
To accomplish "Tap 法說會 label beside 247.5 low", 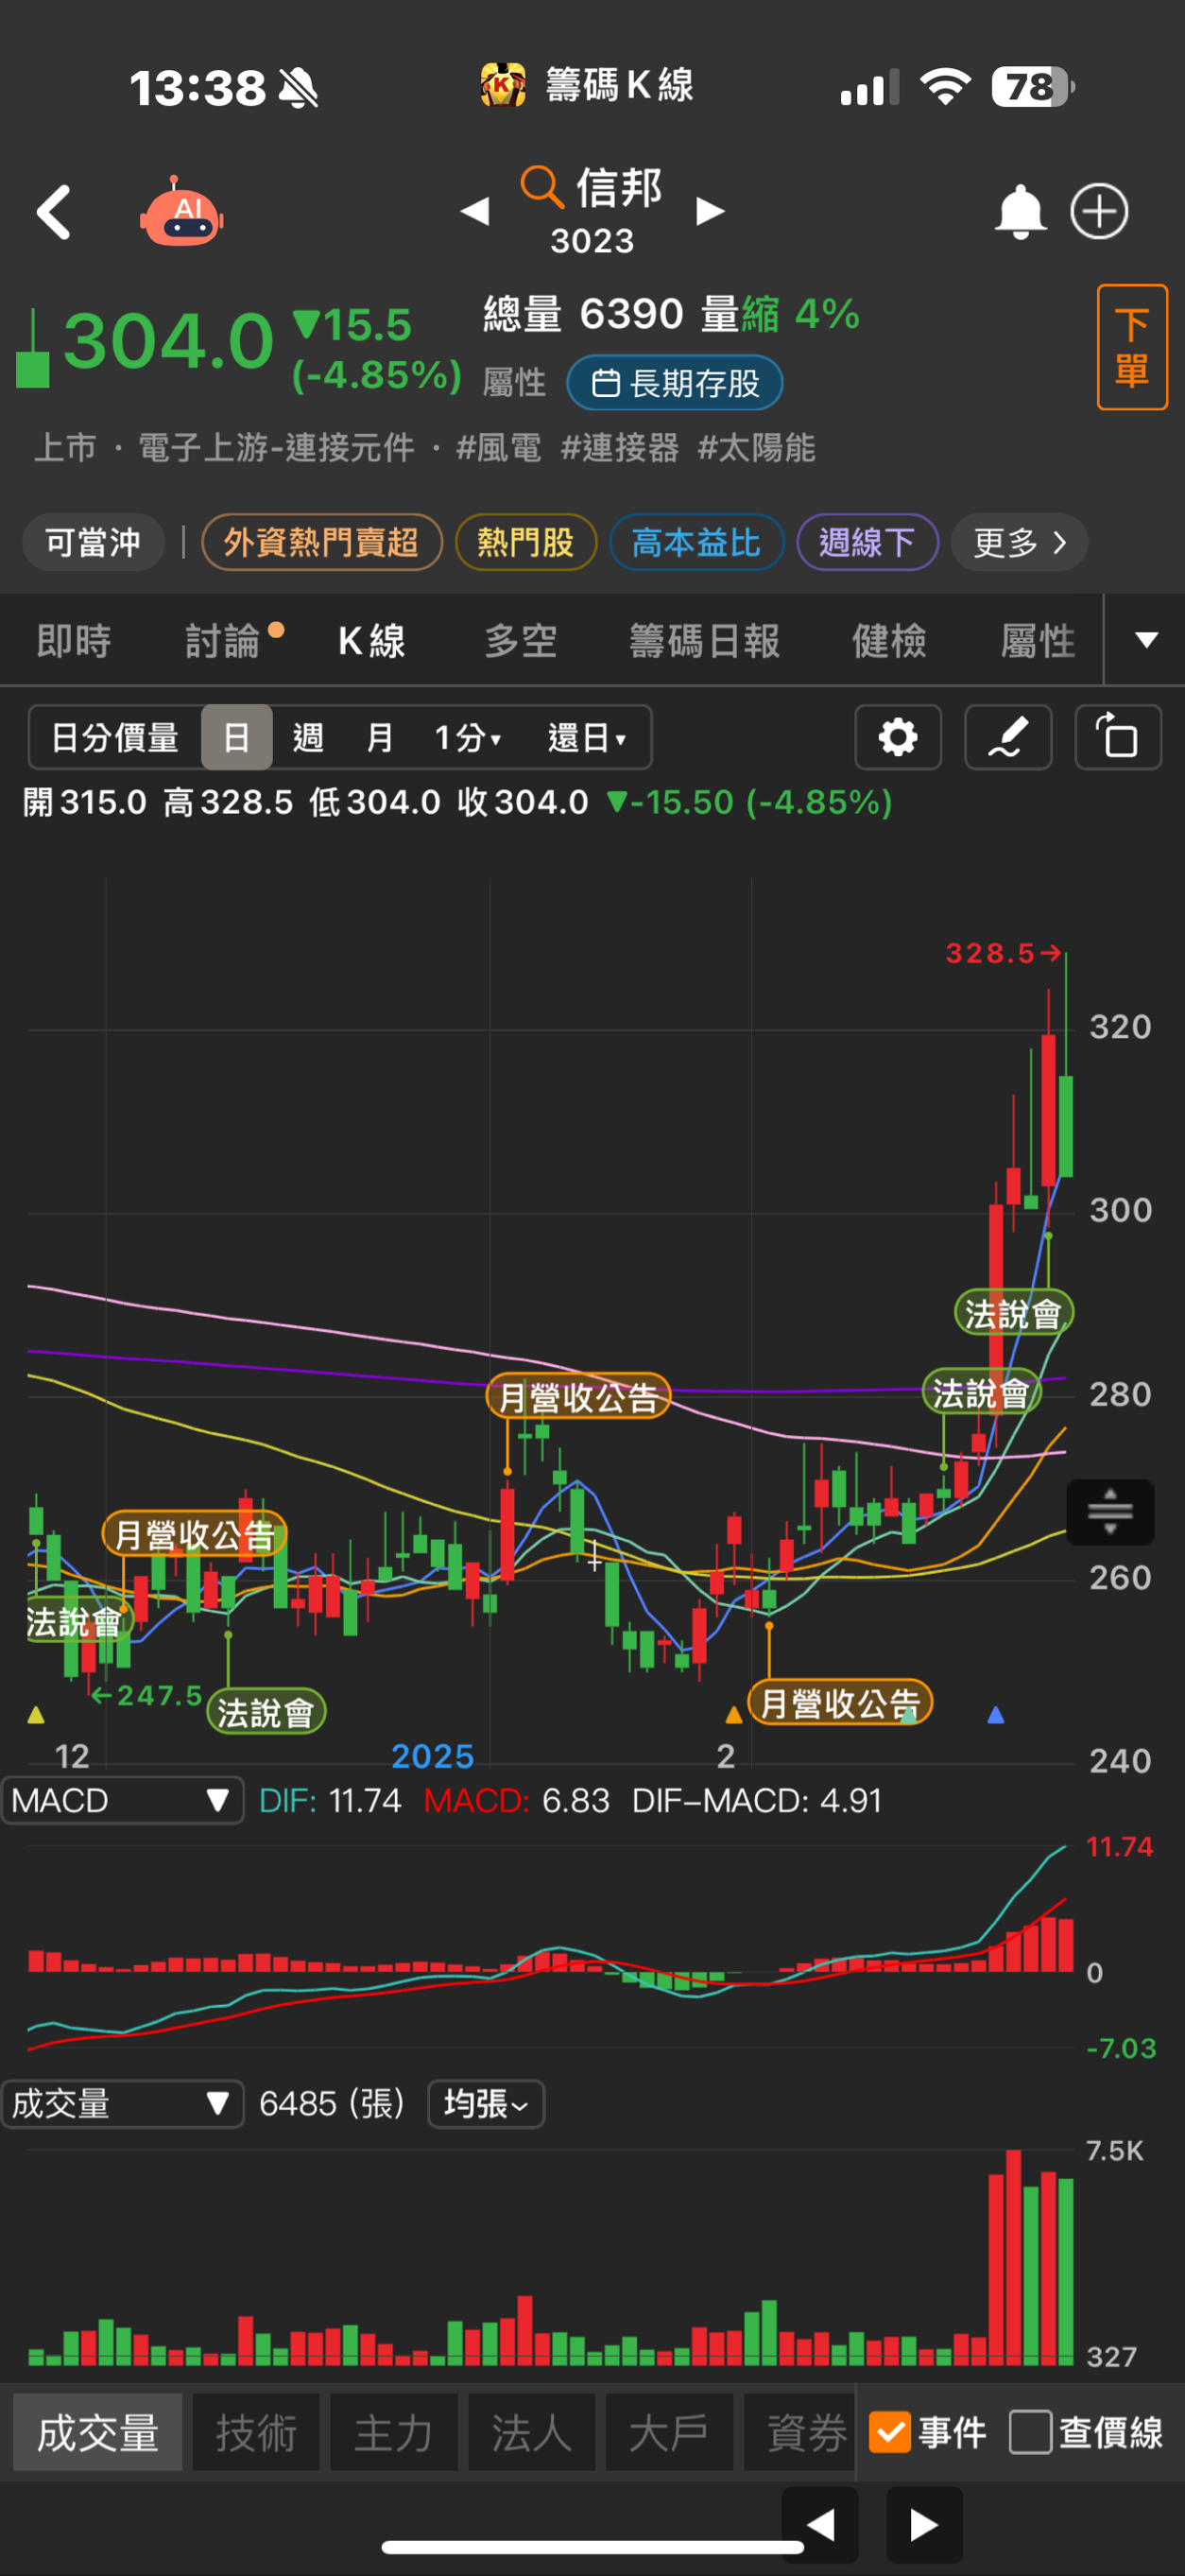I will [266, 1713].
